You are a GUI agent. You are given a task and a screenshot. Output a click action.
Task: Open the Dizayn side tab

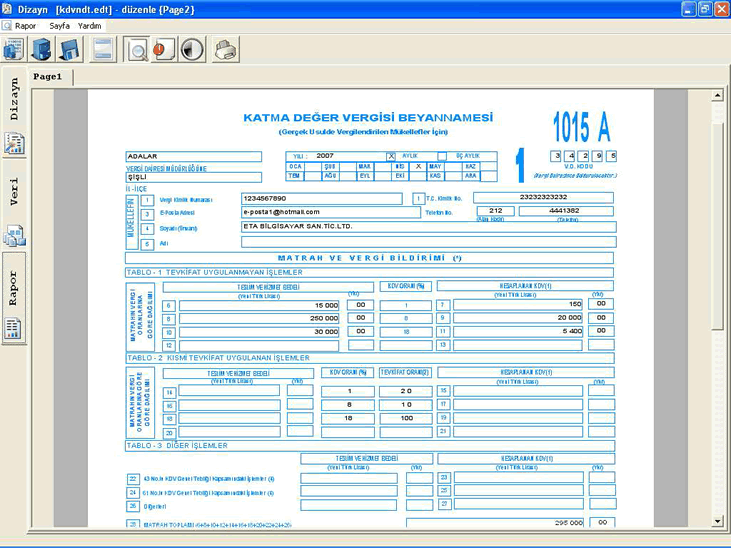click(14, 100)
